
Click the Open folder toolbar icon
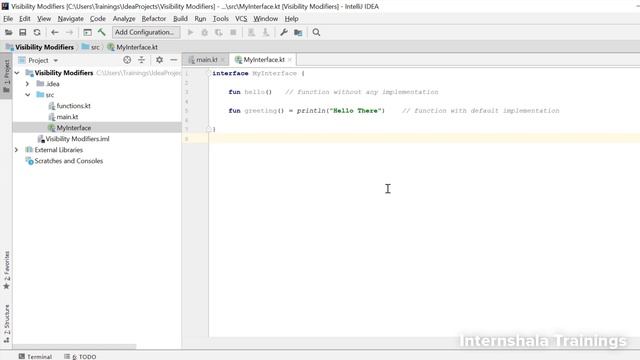click(8, 32)
